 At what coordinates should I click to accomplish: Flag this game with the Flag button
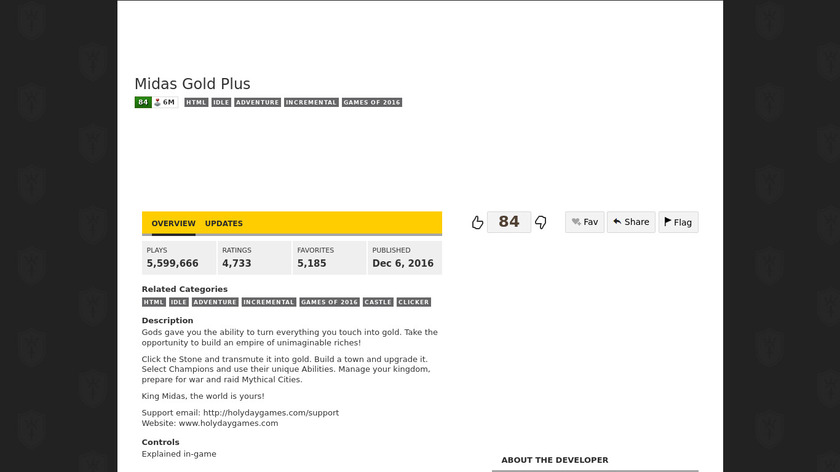tap(678, 222)
